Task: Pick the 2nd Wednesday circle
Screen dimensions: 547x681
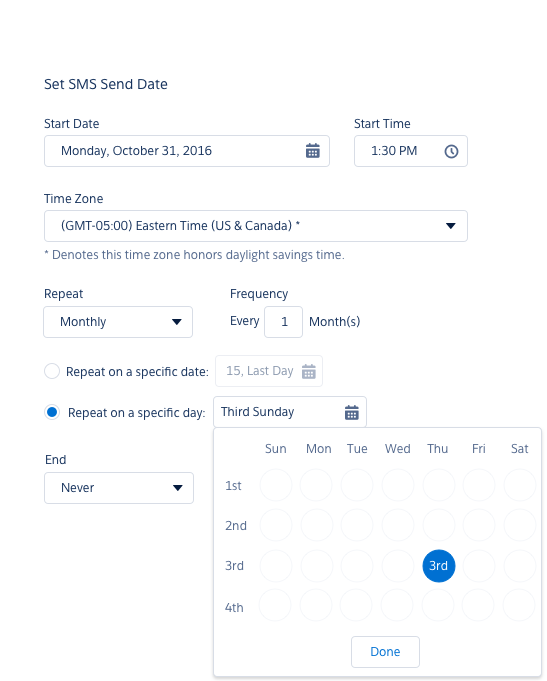Action: click(398, 525)
